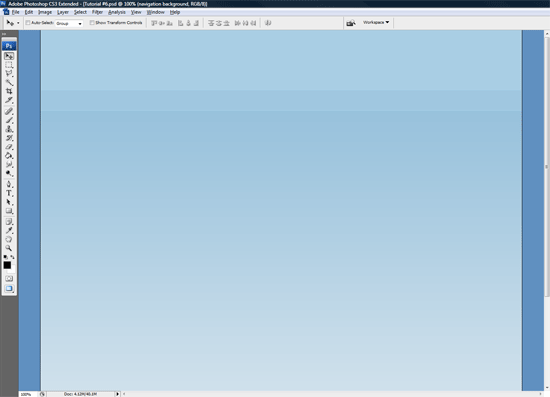Reset default foreground and background colors
Viewport: 550px width, 397px height.
tap(5, 257)
